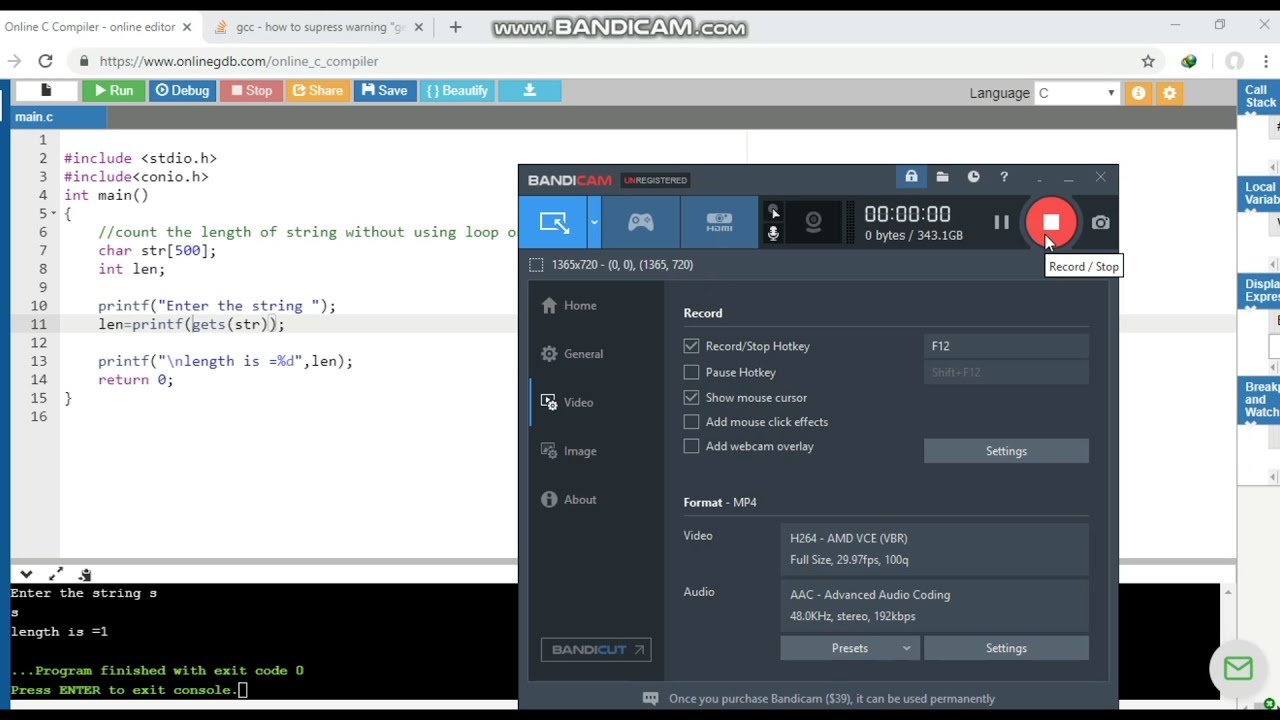The width and height of the screenshot is (1280, 720).
Task: Click the purchase Bandicam message at the bottom
Action: [x=831, y=699]
